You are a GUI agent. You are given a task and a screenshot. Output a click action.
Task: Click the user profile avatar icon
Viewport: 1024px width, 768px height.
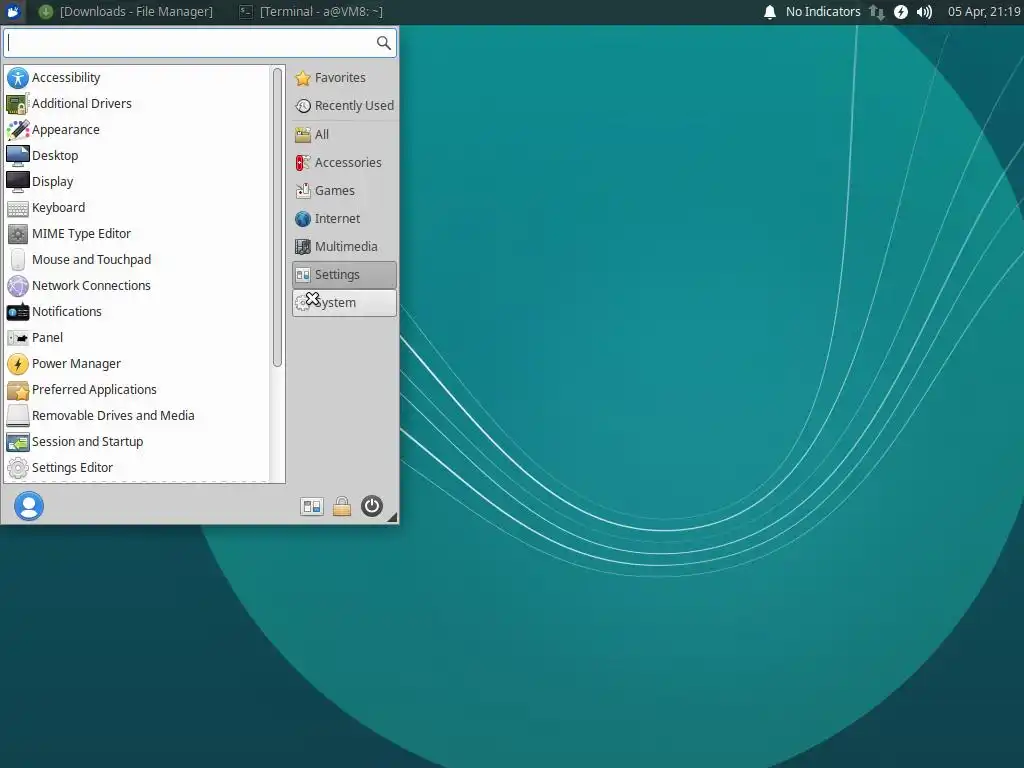click(29, 506)
